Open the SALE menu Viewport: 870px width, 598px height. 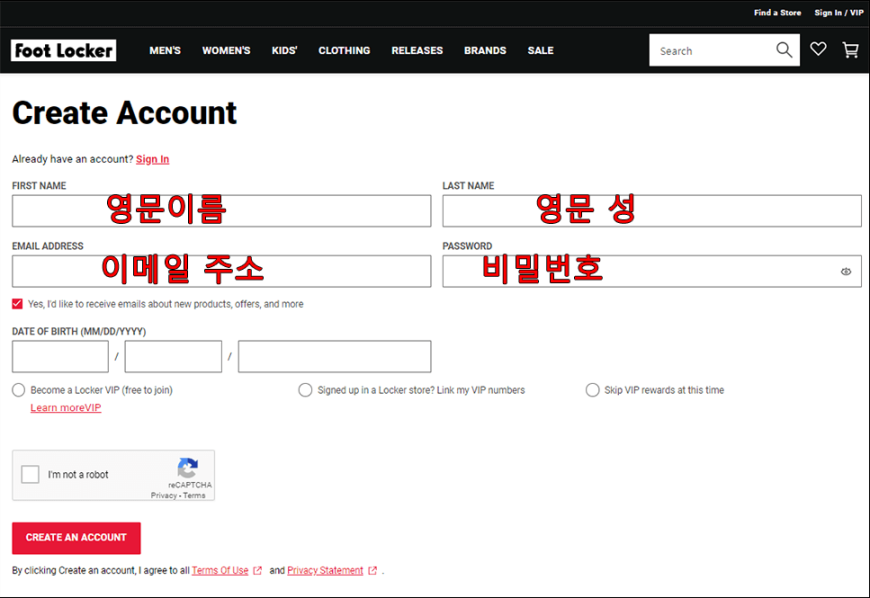coord(540,50)
